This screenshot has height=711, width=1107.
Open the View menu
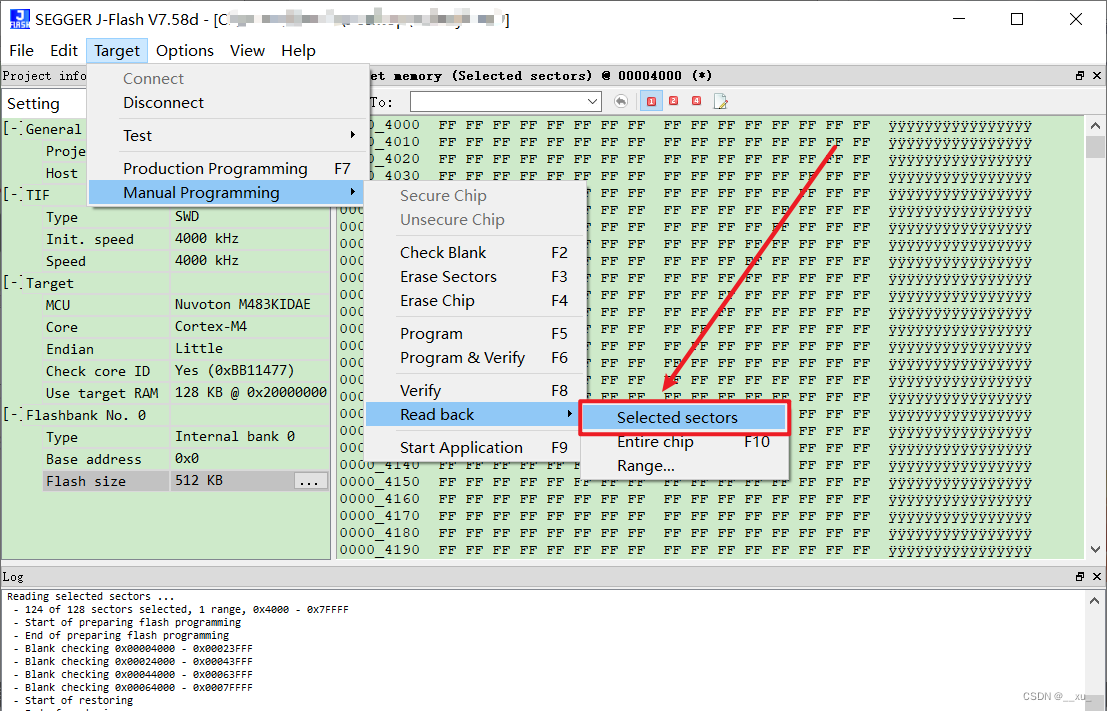click(247, 51)
